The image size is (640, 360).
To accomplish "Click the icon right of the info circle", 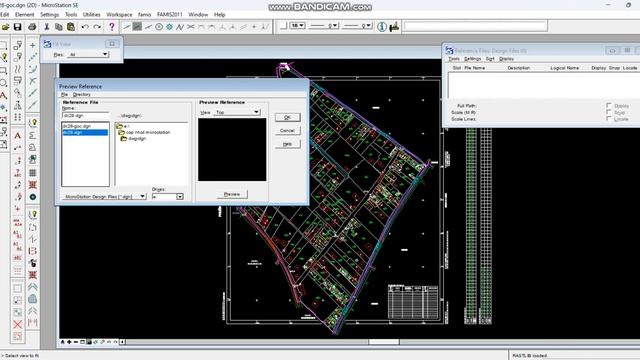I will click(394, 27).
